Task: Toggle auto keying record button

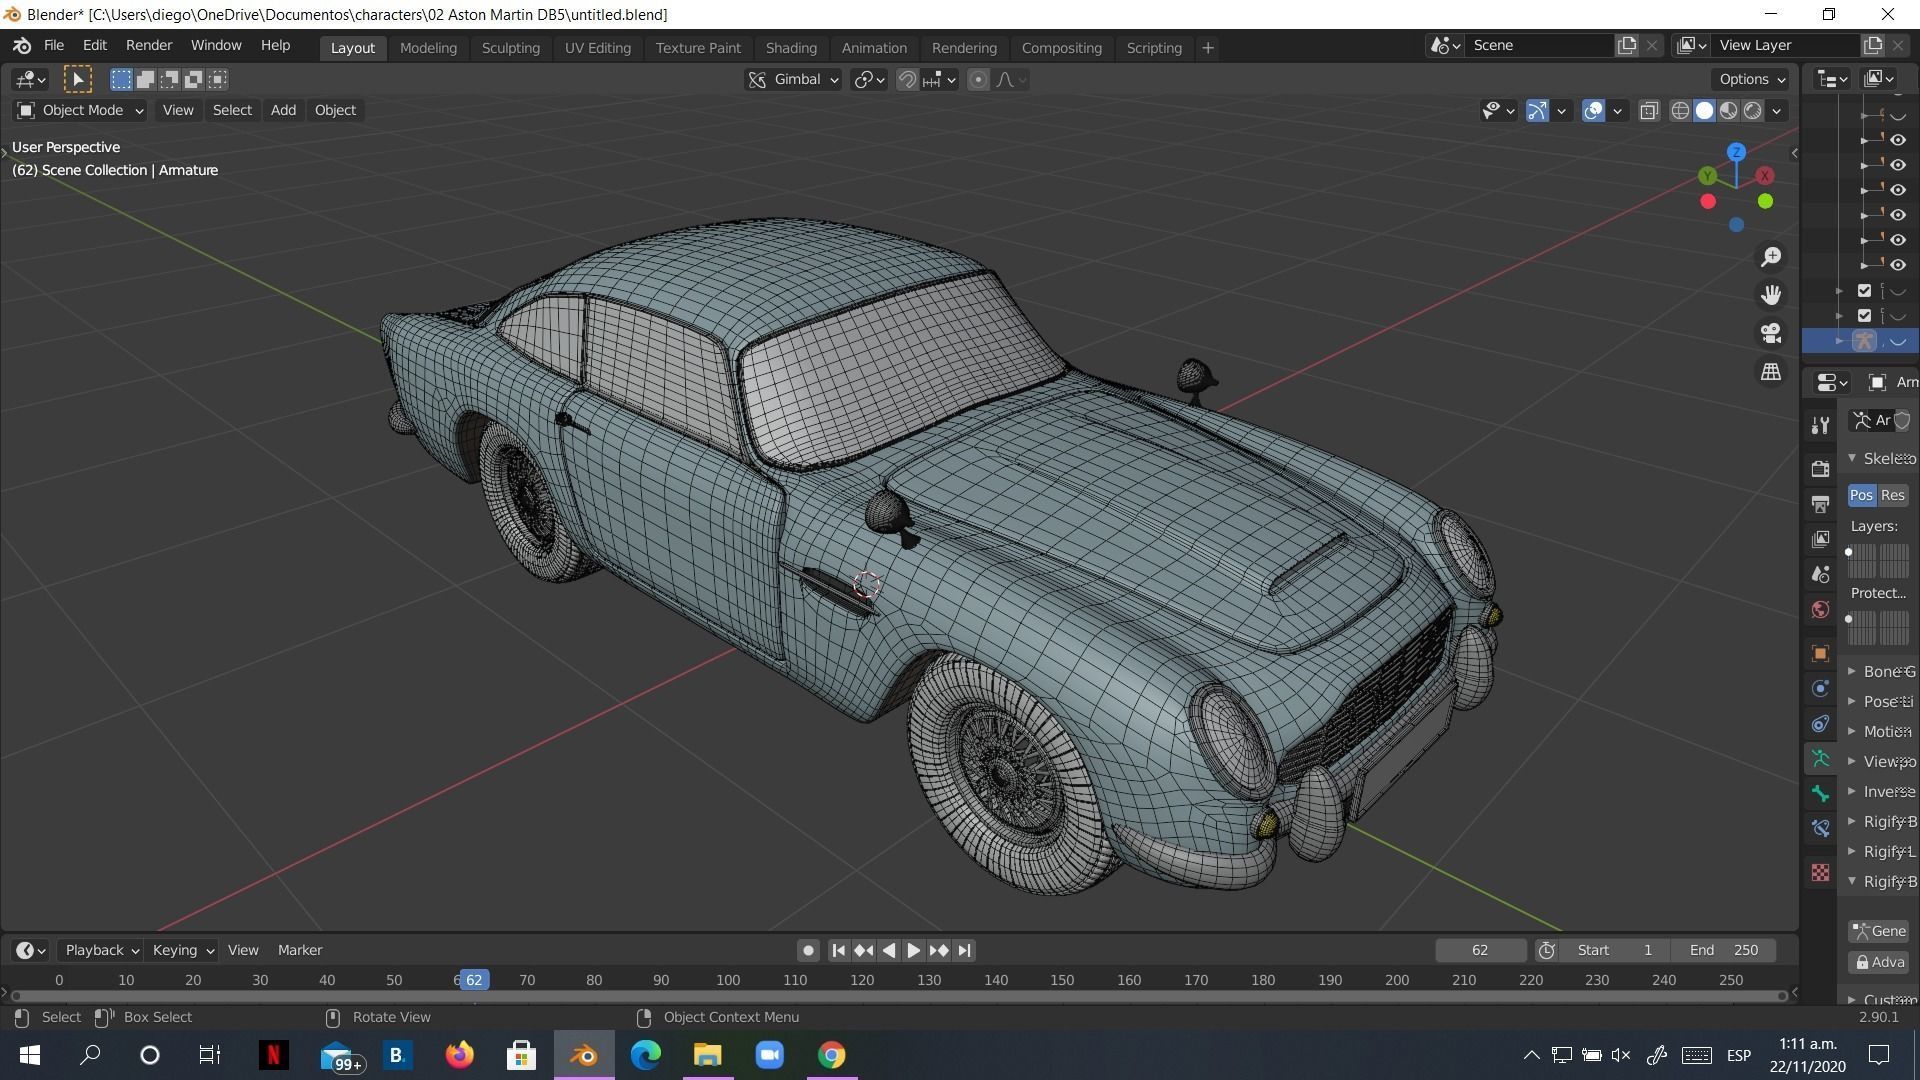Action: (808, 950)
